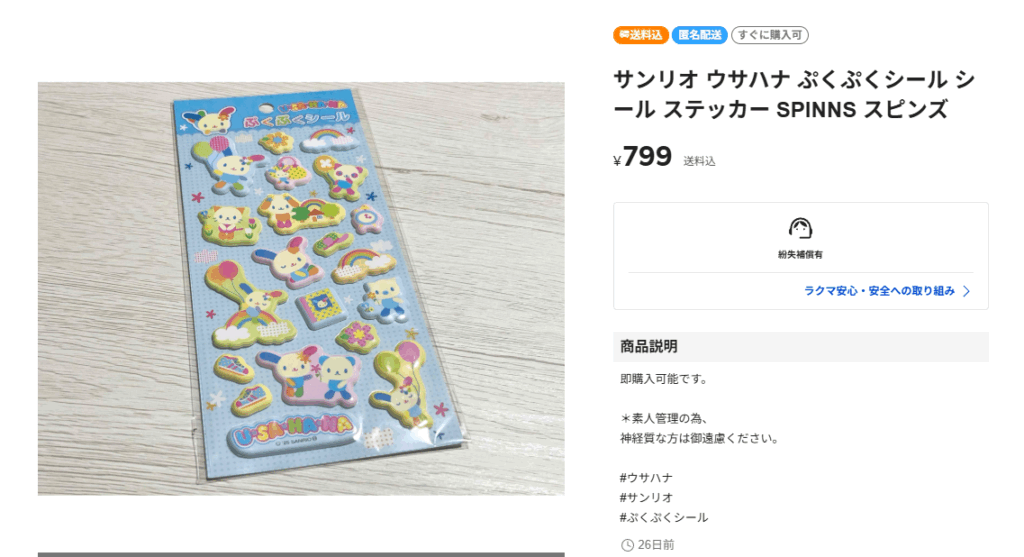Image resolution: width=1024 pixels, height=557 pixels.
Task: Select the #ウサハナ hashtag
Action: point(646,478)
